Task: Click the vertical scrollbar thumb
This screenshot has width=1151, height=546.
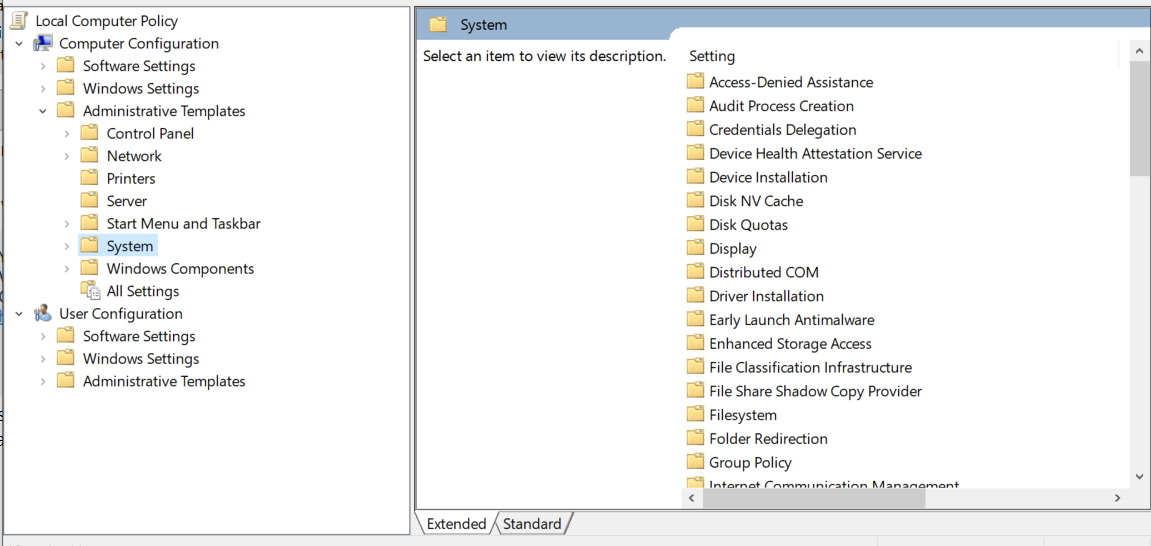Action: (x=1140, y=118)
